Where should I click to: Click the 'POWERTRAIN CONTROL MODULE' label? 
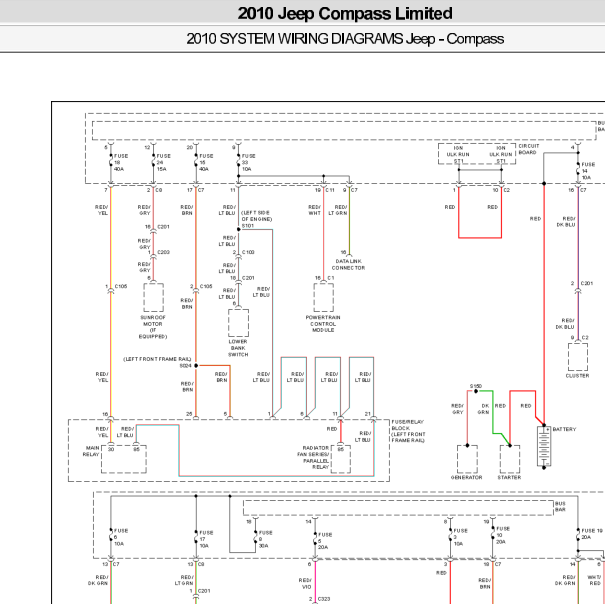[323, 324]
